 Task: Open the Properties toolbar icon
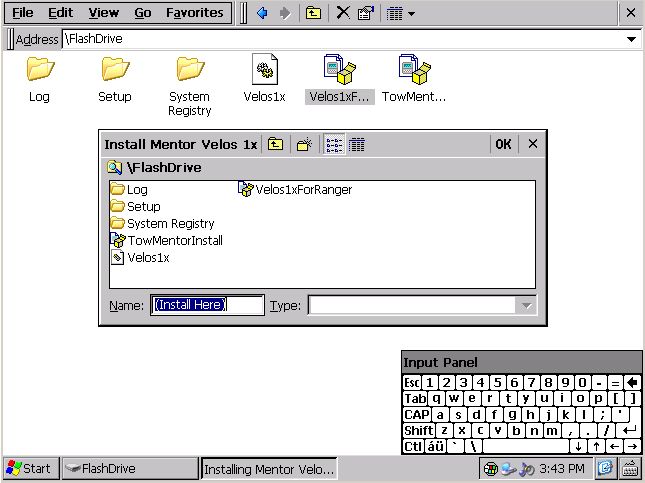[366, 13]
